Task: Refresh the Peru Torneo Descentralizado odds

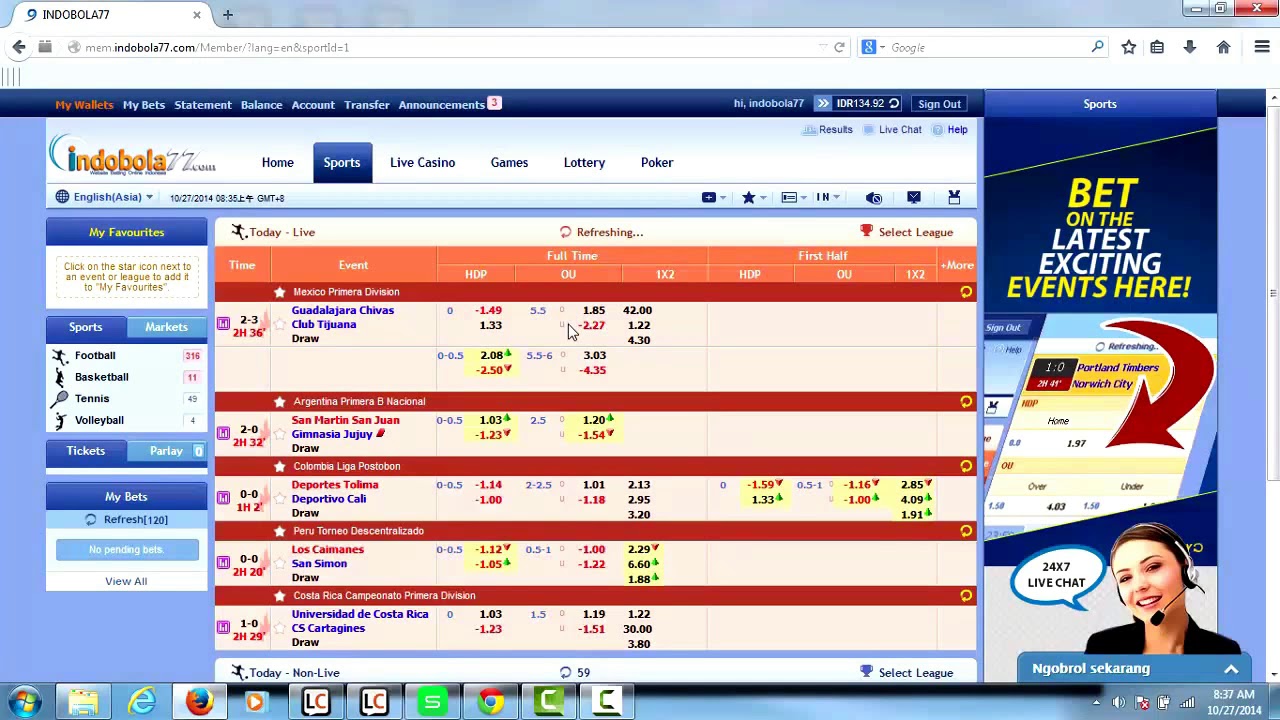Action: [966, 531]
